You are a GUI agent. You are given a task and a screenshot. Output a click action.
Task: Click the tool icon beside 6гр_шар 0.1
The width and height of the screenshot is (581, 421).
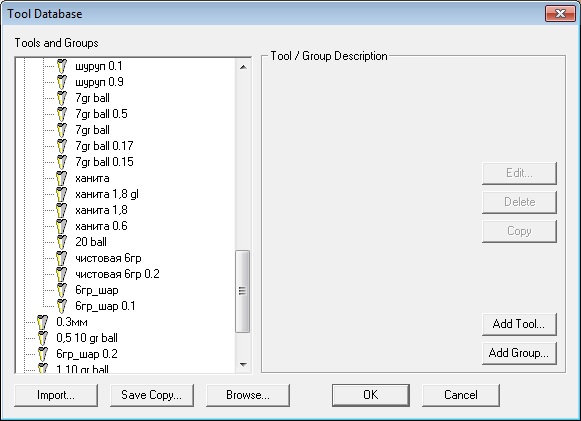62,306
